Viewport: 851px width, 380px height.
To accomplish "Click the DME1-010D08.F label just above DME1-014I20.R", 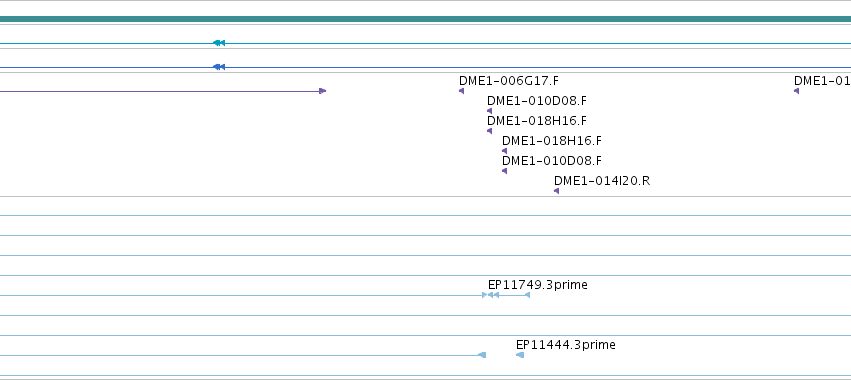I will (x=552, y=161).
